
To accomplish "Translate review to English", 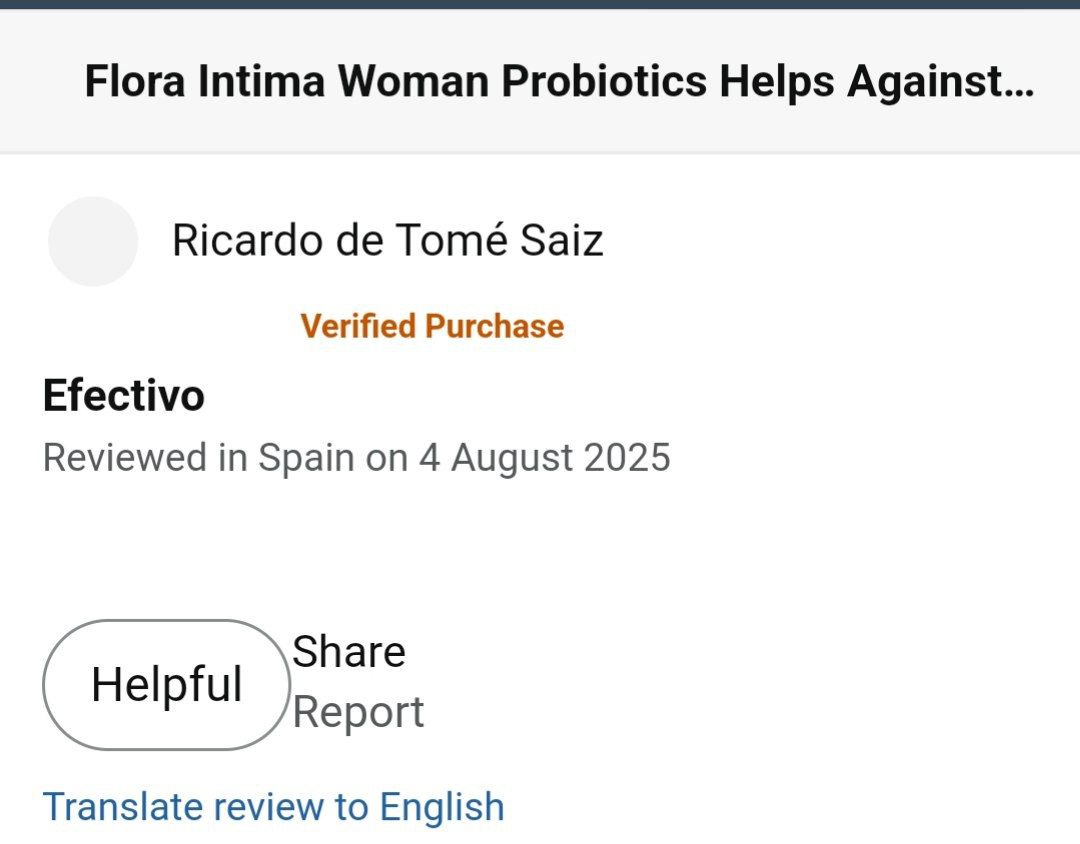I will [x=273, y=806].
